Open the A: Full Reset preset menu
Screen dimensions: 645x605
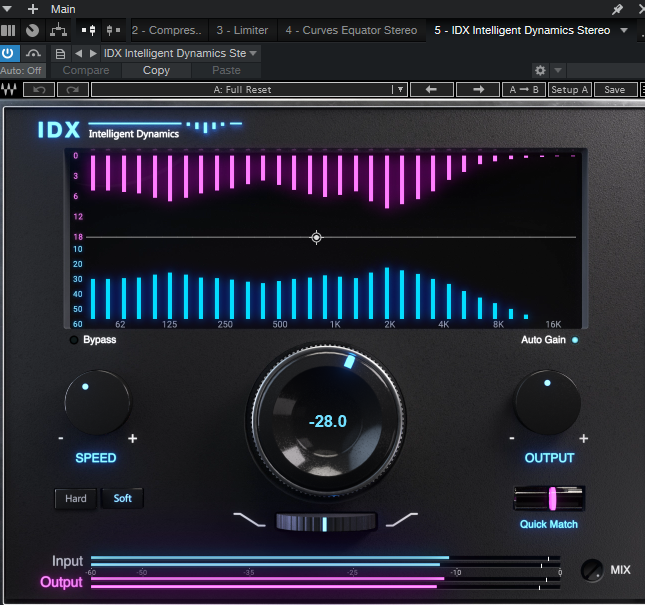(242, 90)
